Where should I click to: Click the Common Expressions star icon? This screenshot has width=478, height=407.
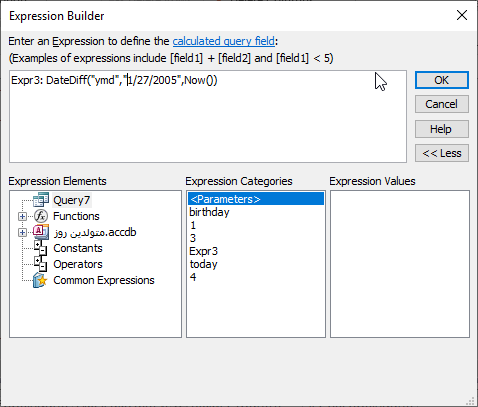click(x=40, y=280)
